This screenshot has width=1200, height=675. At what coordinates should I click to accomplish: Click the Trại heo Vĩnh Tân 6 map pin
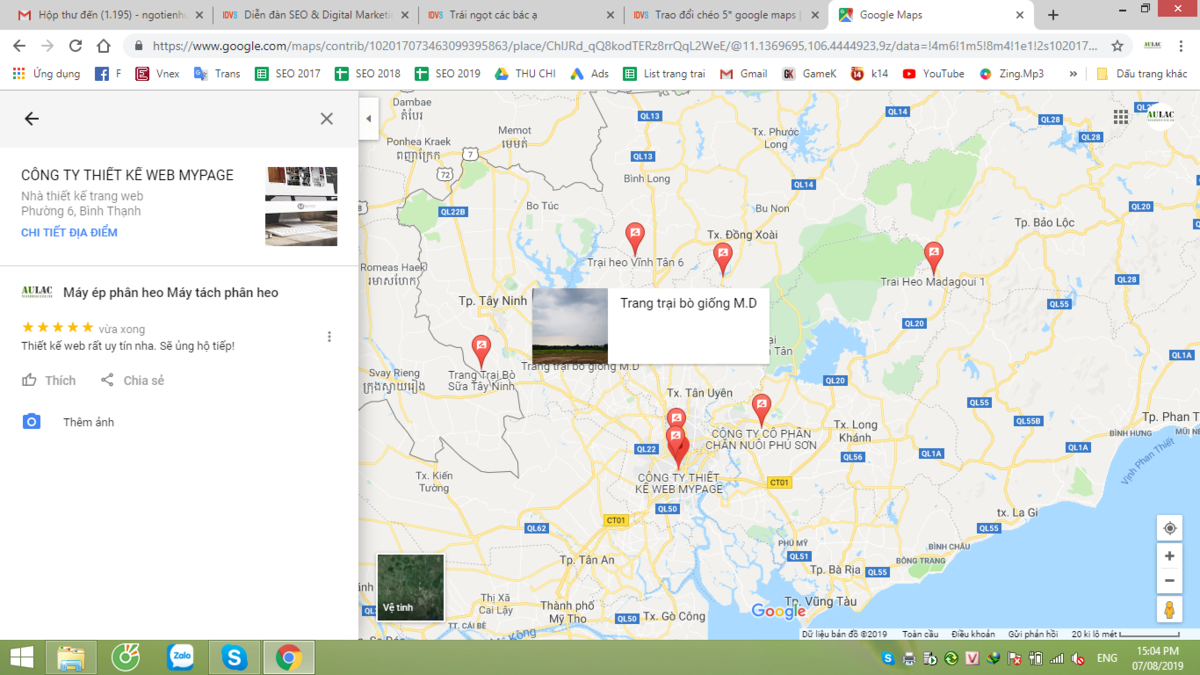[x=635, y=238]
